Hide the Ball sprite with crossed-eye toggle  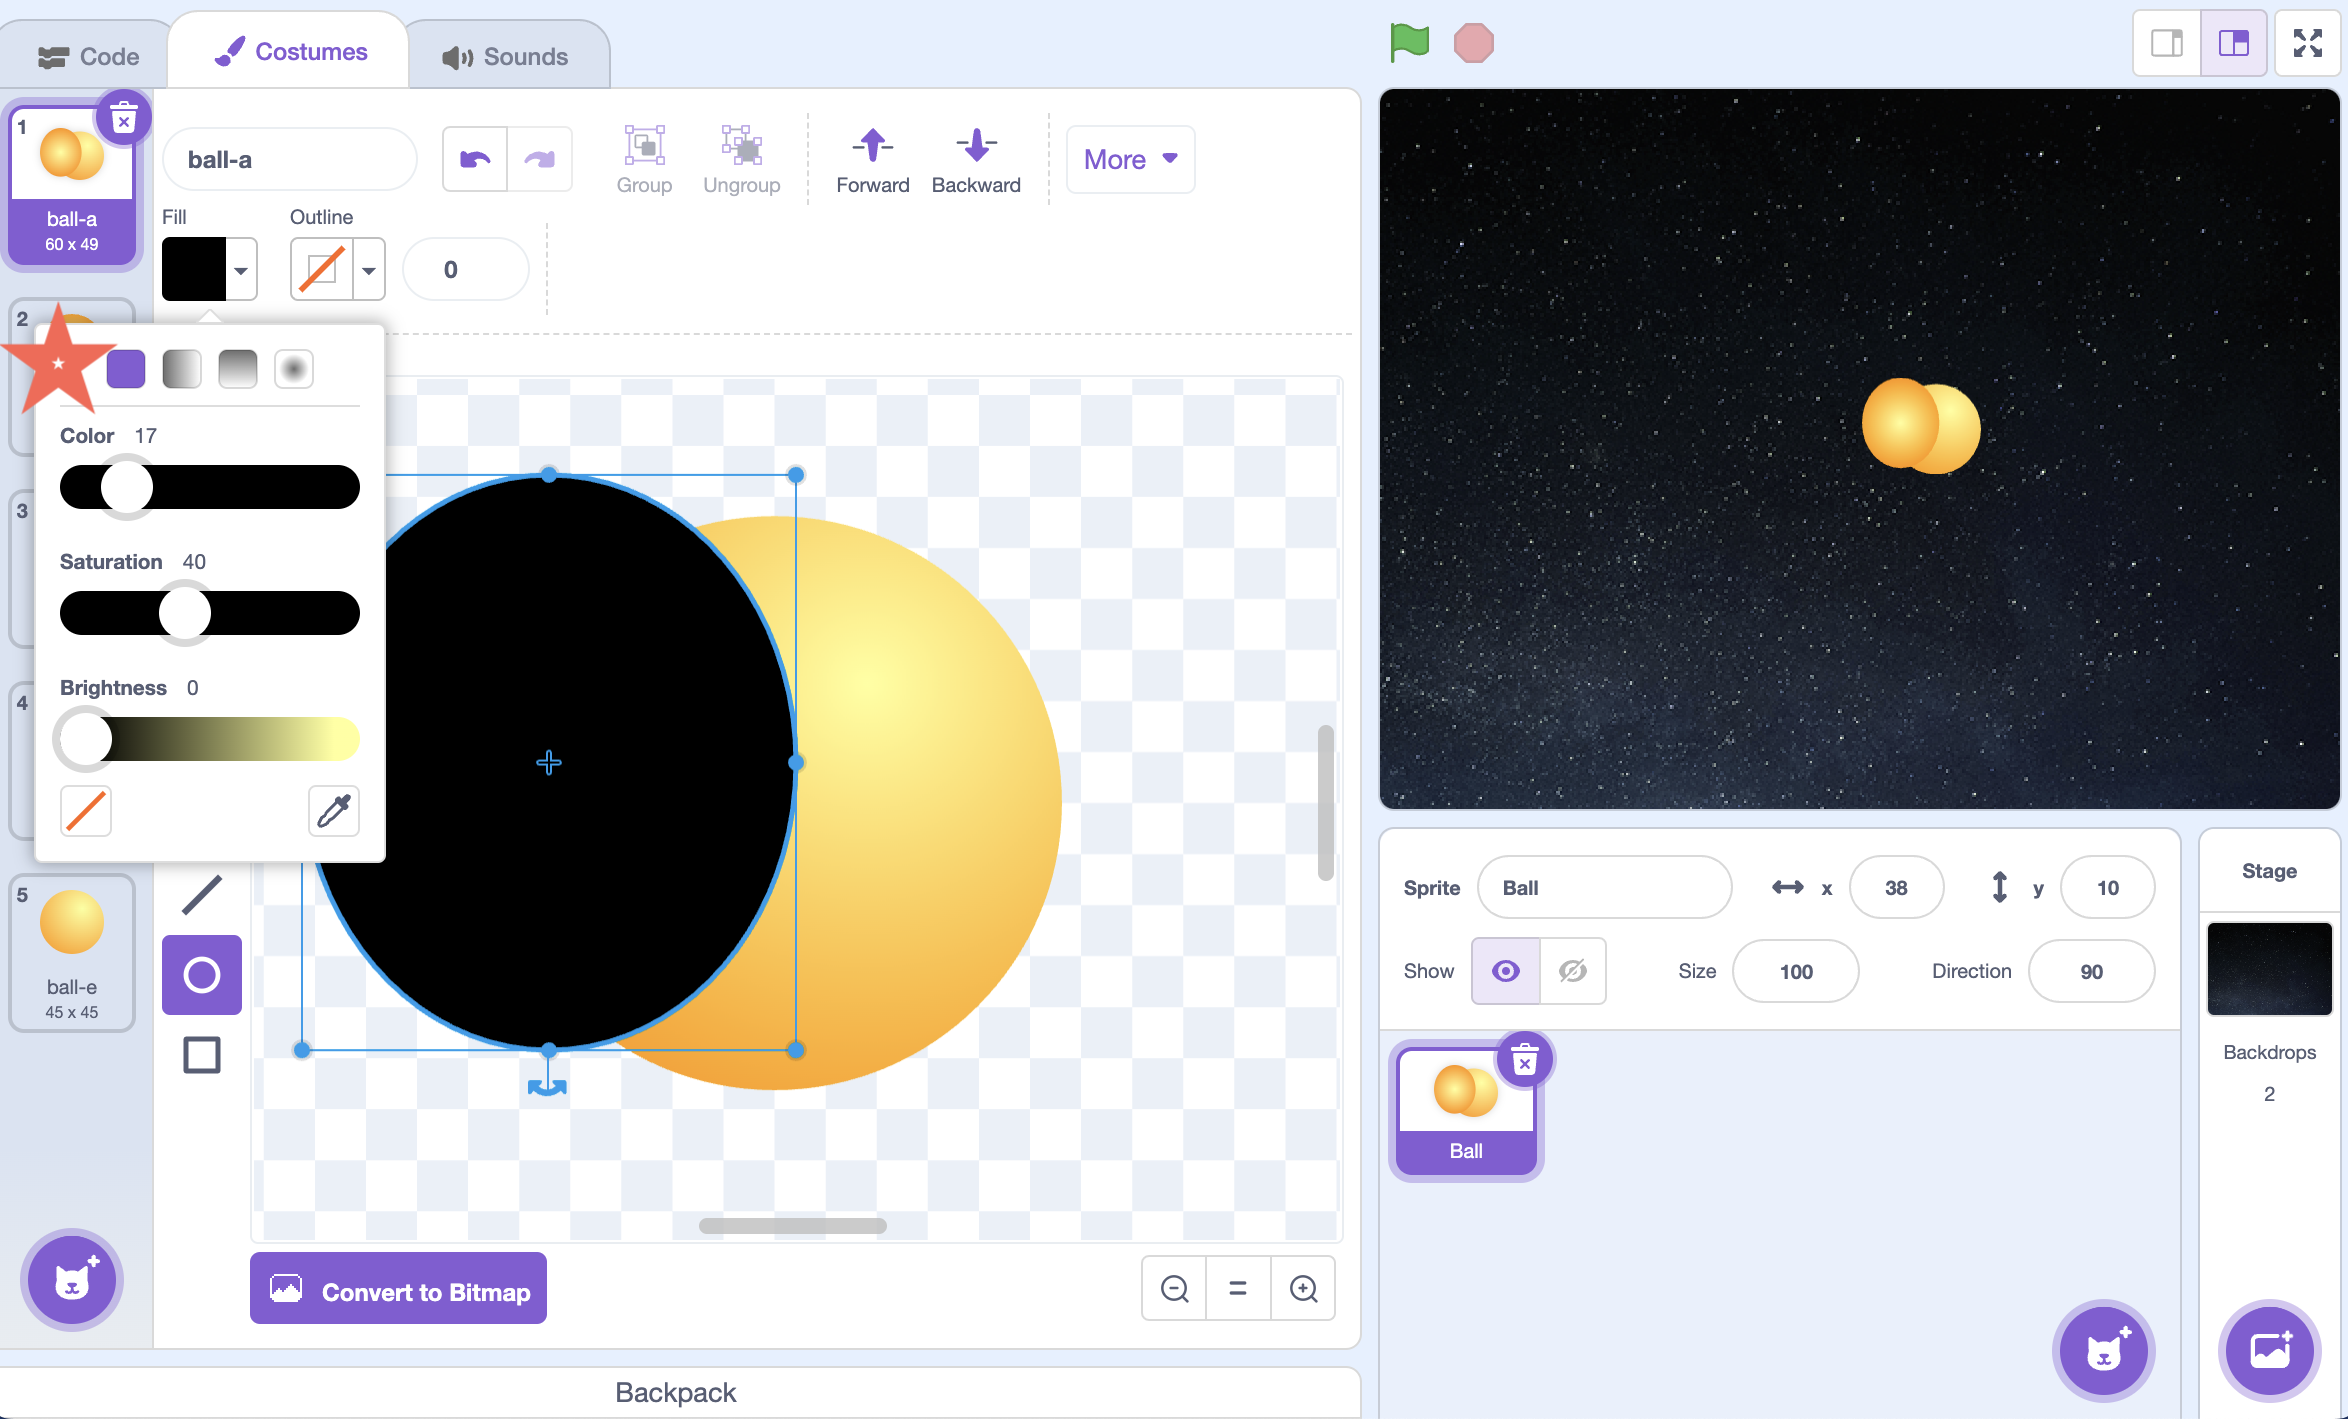[1572, 970]
